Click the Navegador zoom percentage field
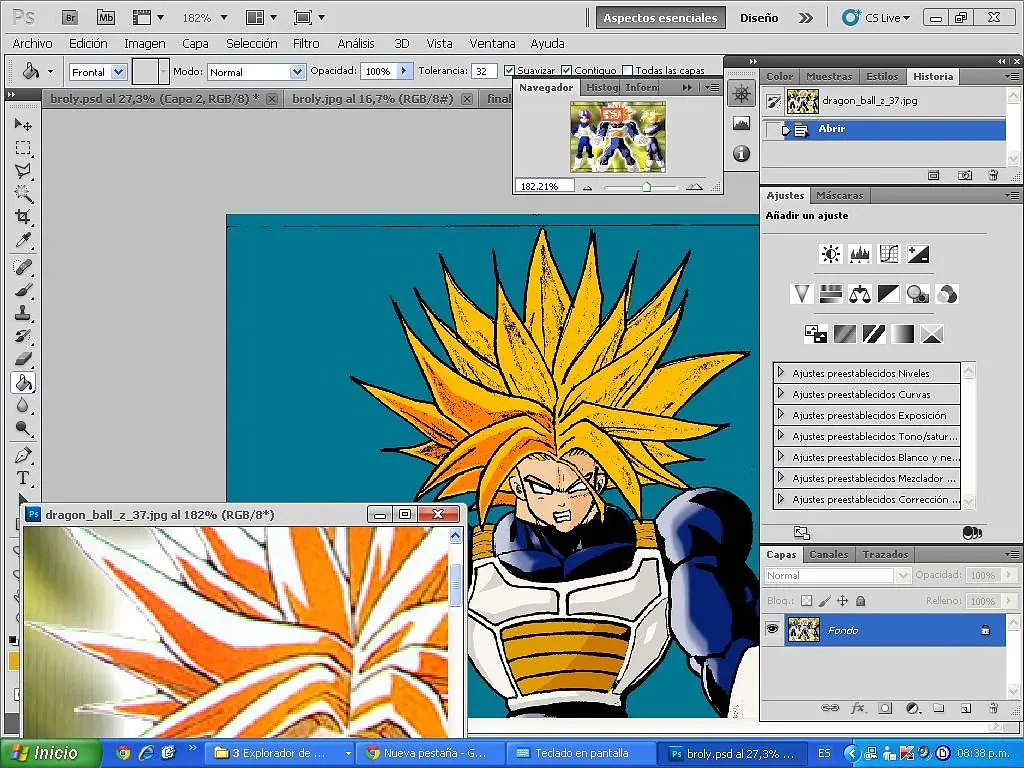Image resolution: width=1024 pixels, height=768 pixels. [x=545, y=186]
